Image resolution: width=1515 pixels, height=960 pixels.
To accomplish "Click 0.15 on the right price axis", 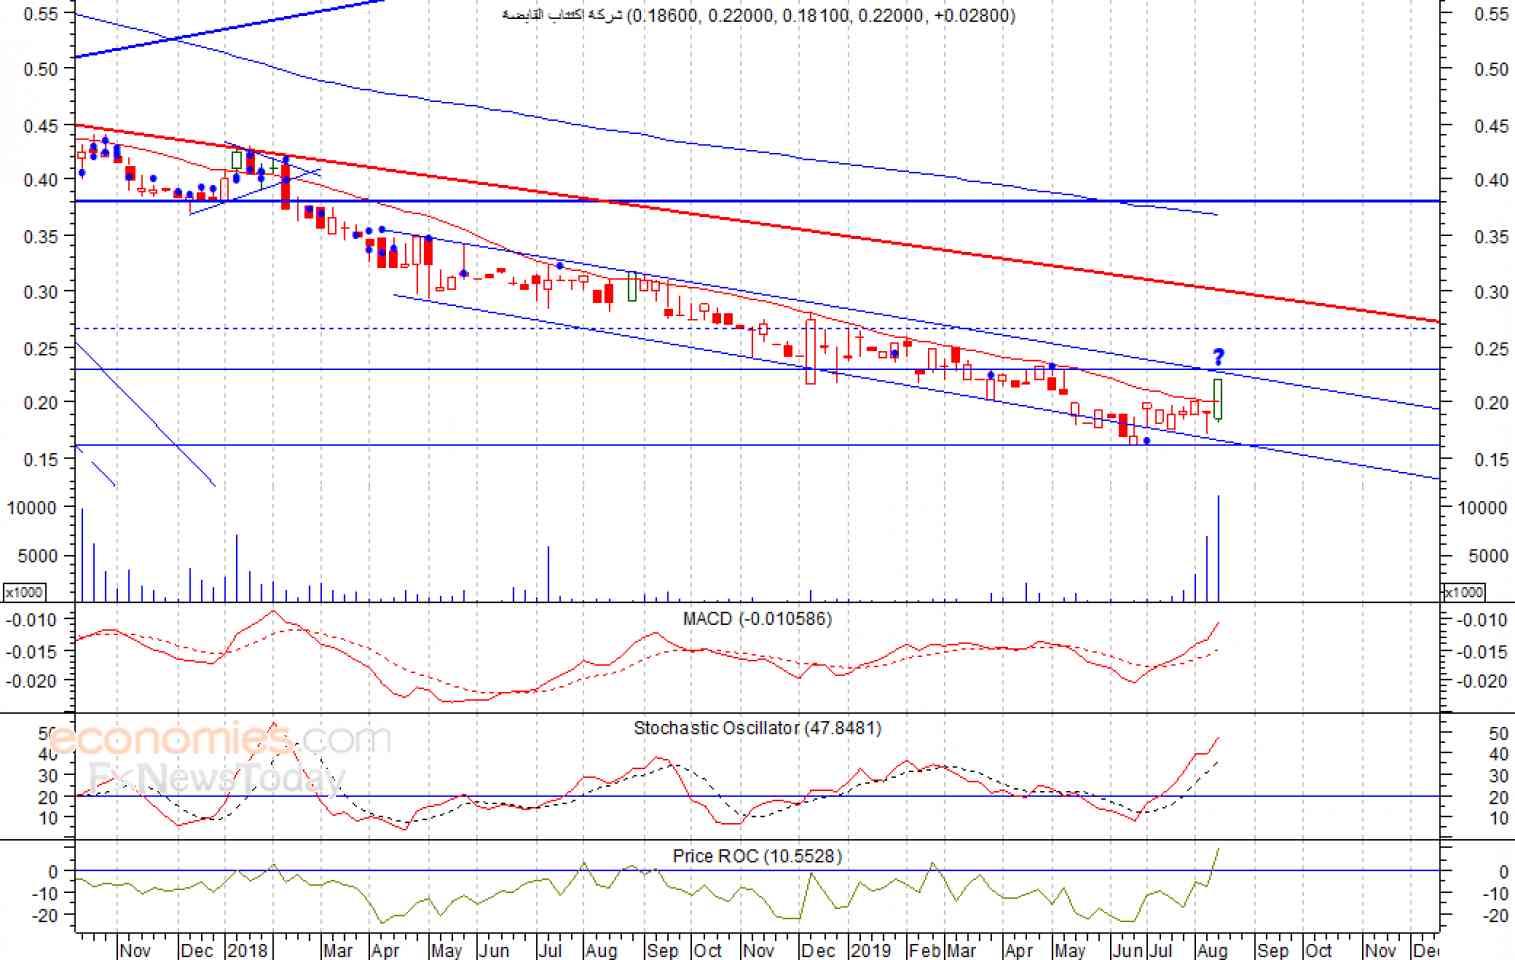I will click(1491, 460).
